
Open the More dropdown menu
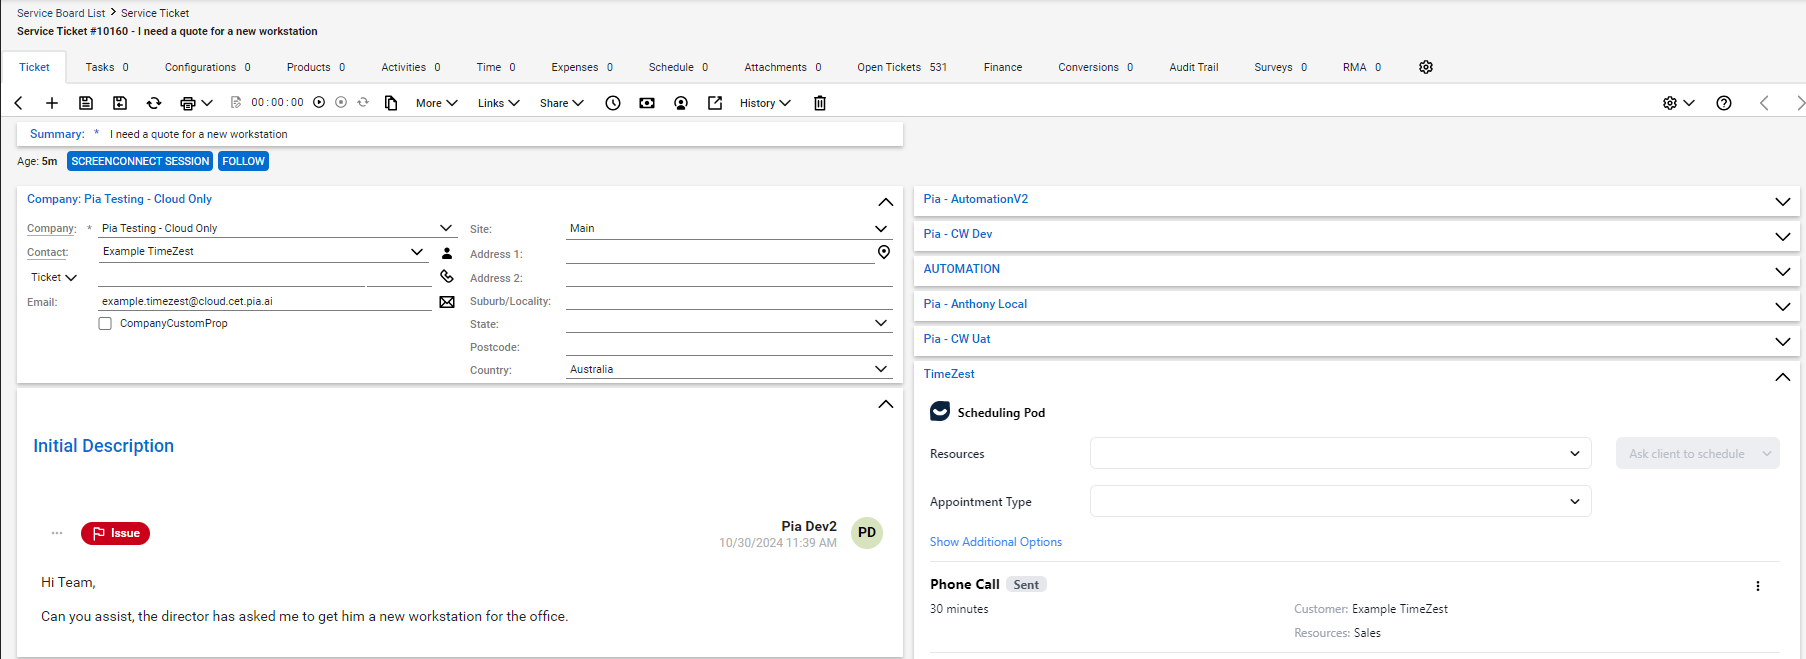coord(437,103)
